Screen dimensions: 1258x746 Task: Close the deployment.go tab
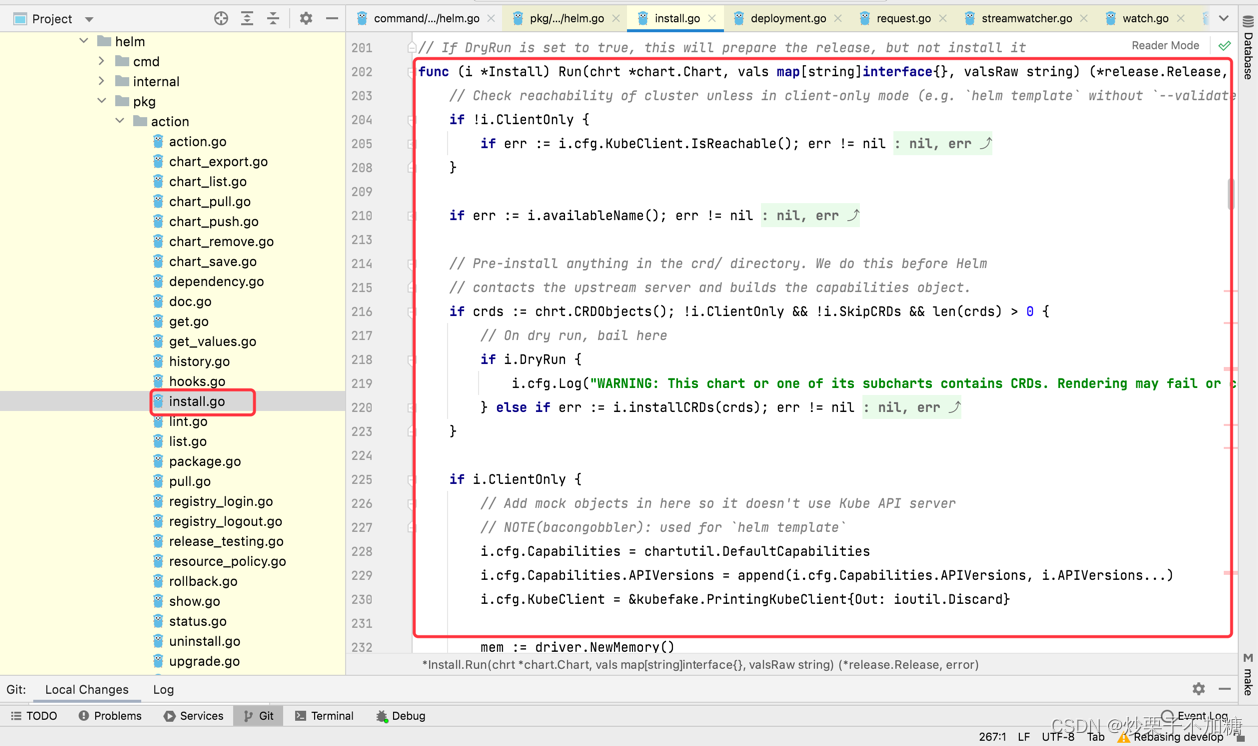point(838,18)
